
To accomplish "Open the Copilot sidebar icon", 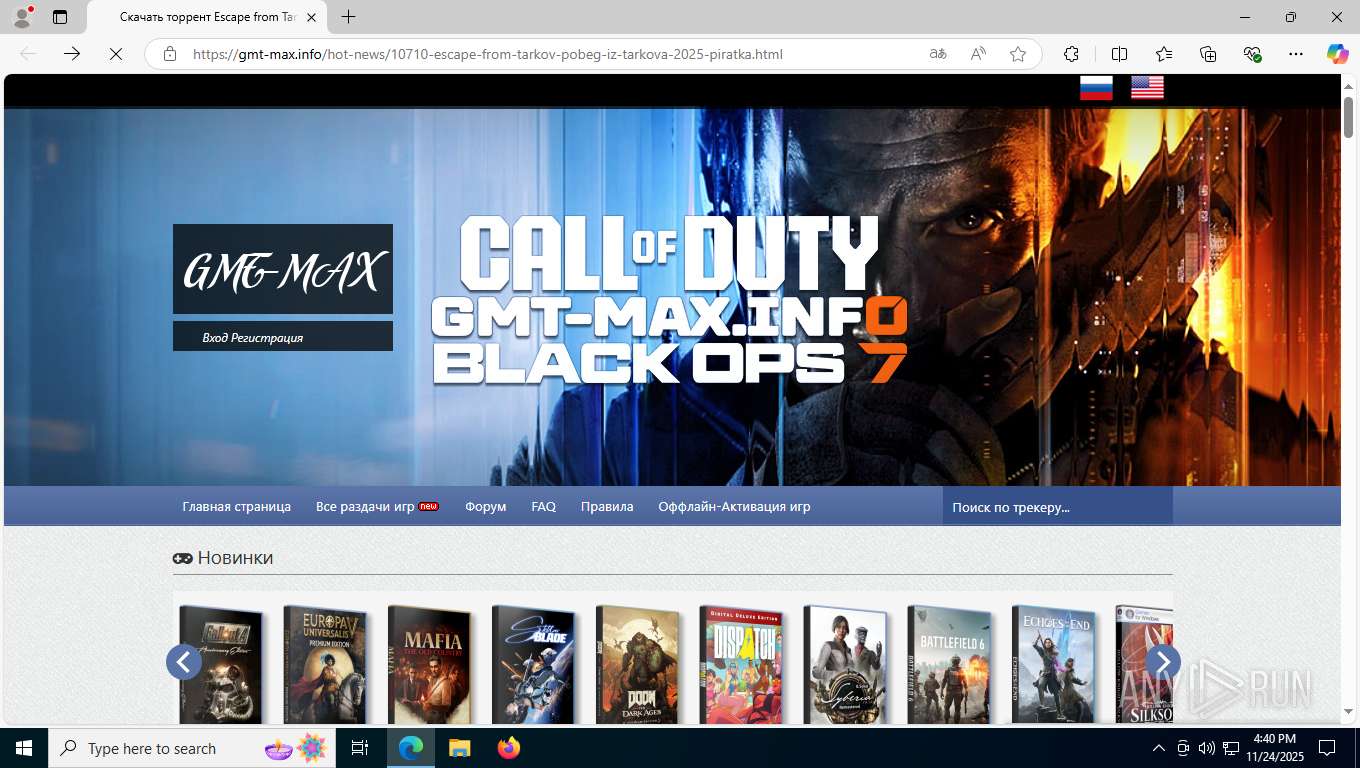I will point(1337,54).
